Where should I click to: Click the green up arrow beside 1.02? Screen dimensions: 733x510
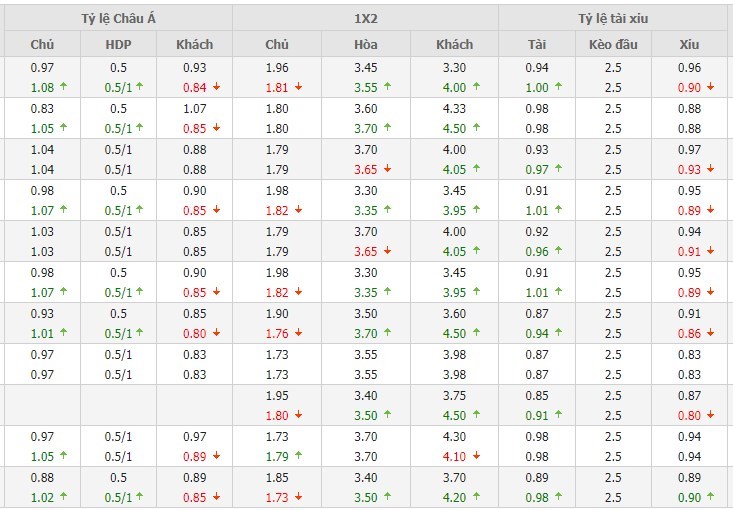63,497
